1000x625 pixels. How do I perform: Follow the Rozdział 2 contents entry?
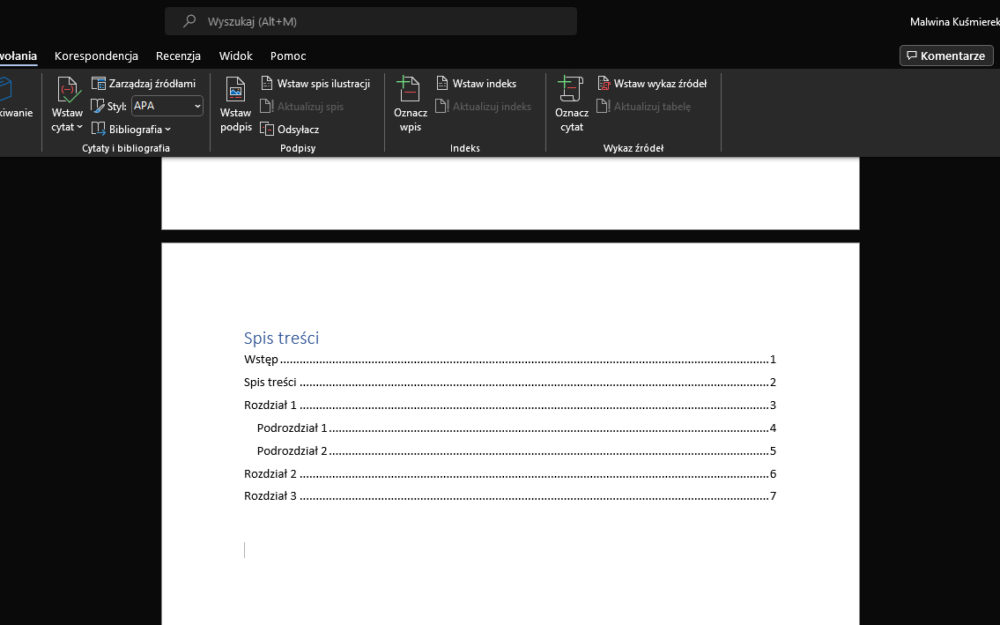coord(510,474)
